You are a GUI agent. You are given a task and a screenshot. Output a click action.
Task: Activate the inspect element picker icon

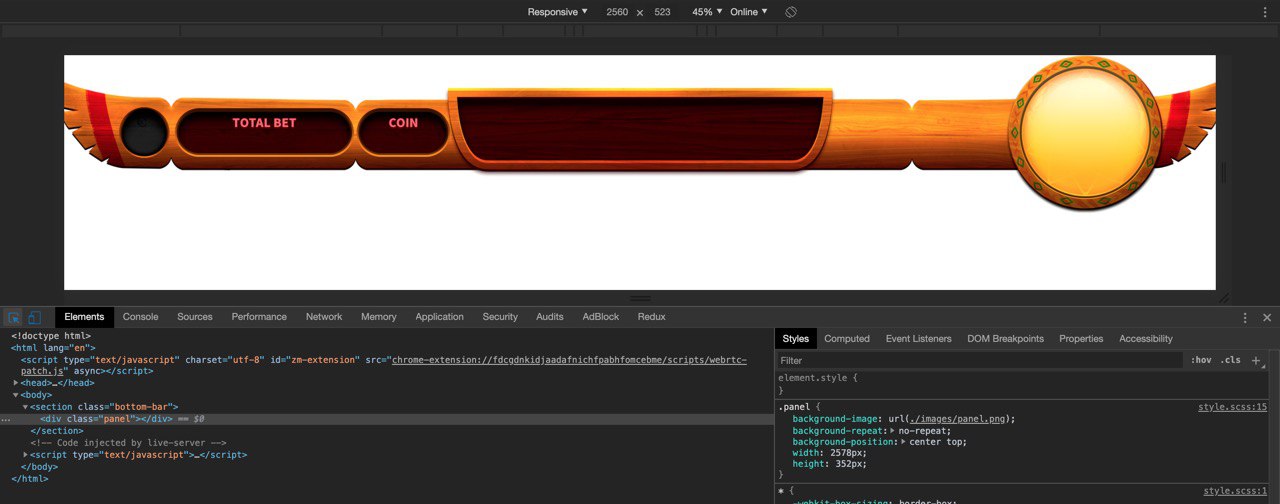[x=14, y=317]
